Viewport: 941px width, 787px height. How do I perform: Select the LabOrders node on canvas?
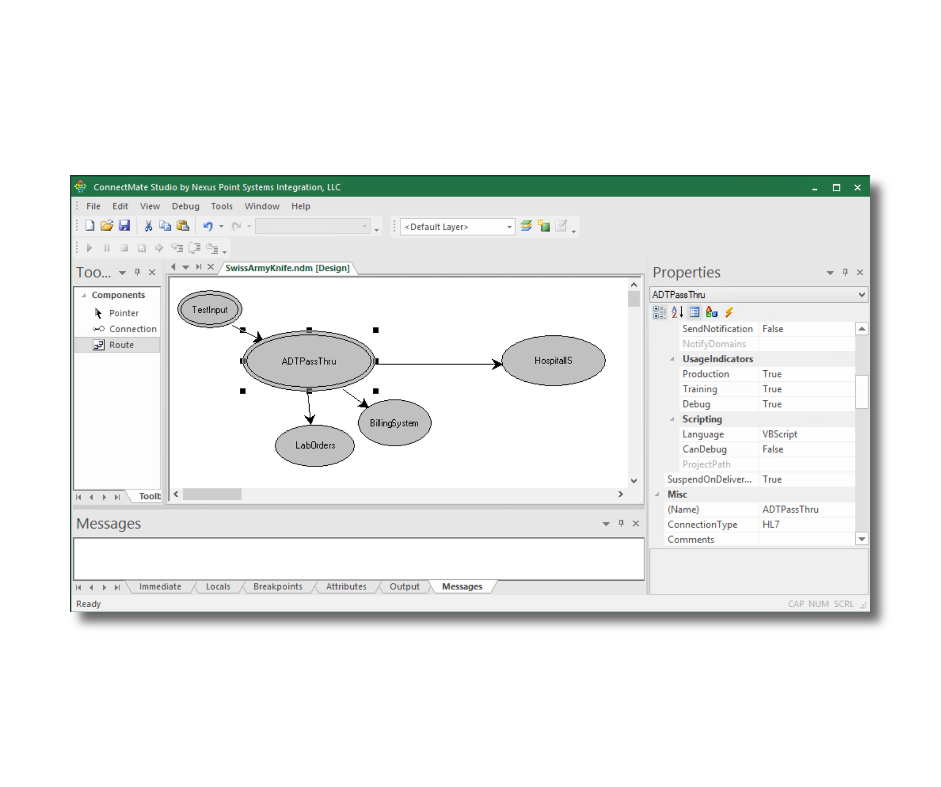(314, 445)
